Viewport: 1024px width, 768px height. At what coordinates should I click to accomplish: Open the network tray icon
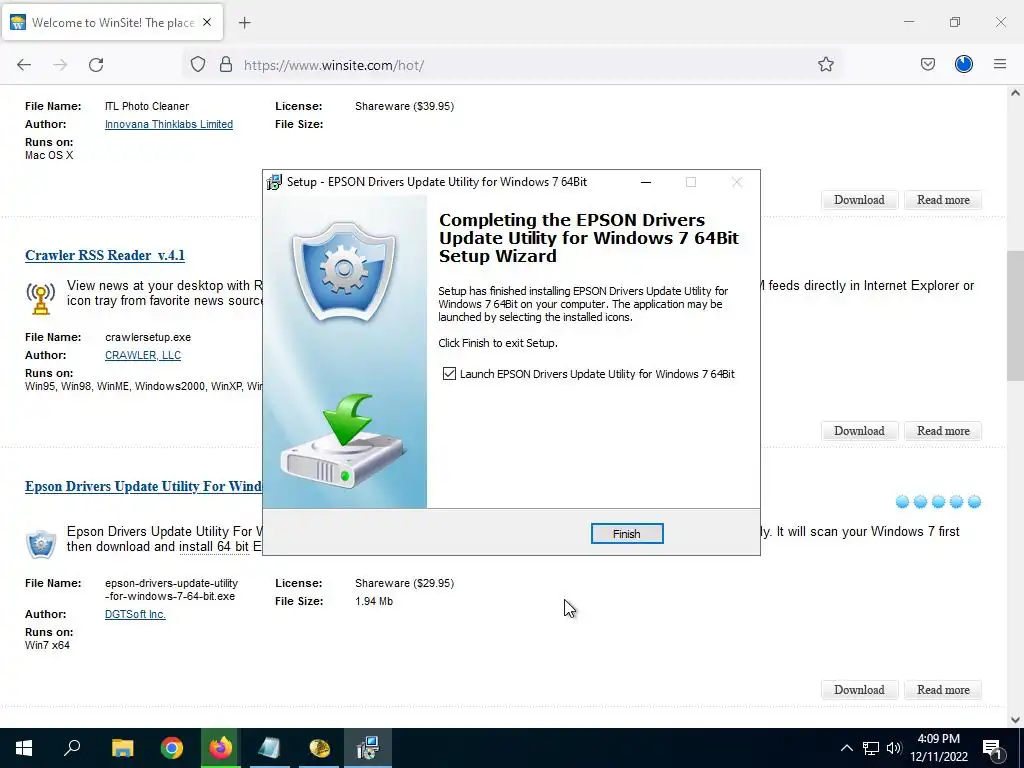pos(871,748)
